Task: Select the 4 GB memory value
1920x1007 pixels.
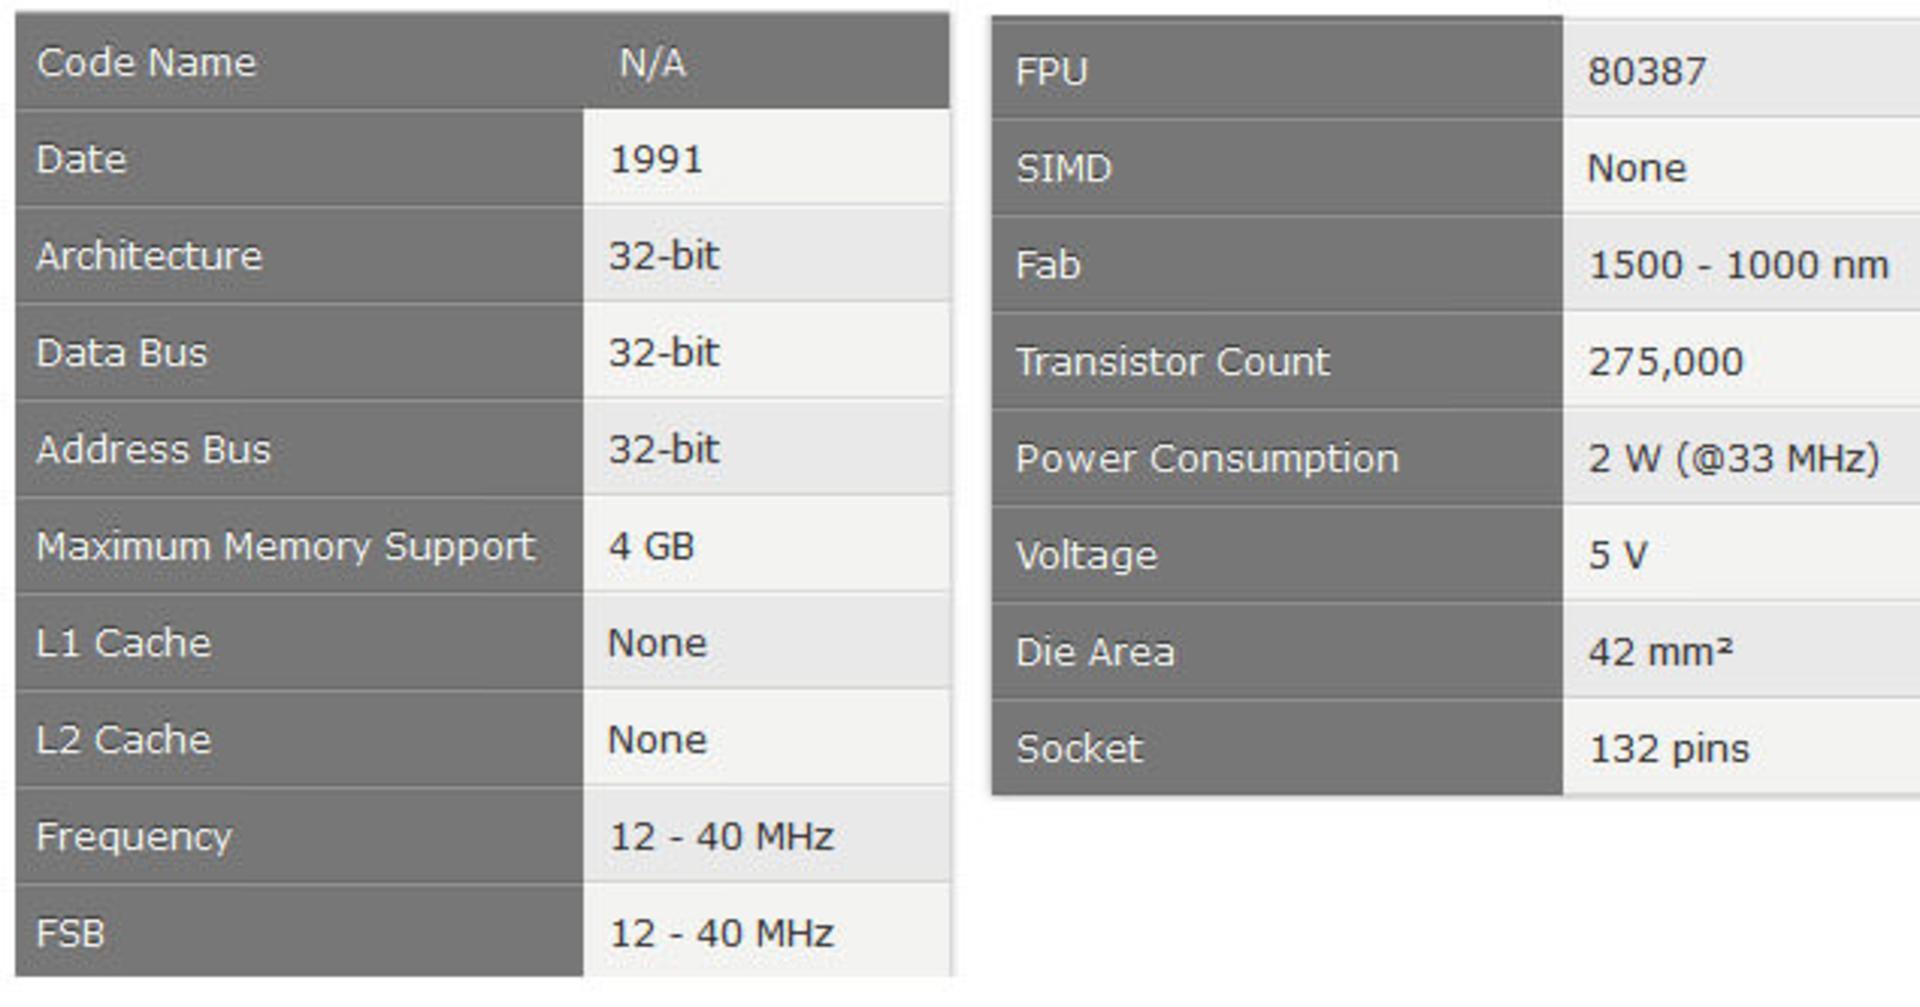Action: point(651,546)
